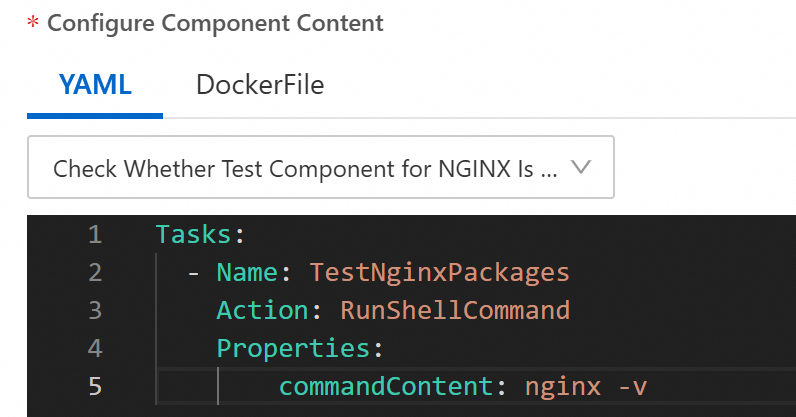
Task: Click line number 5 in editor gutter
Action: (95, 386)
